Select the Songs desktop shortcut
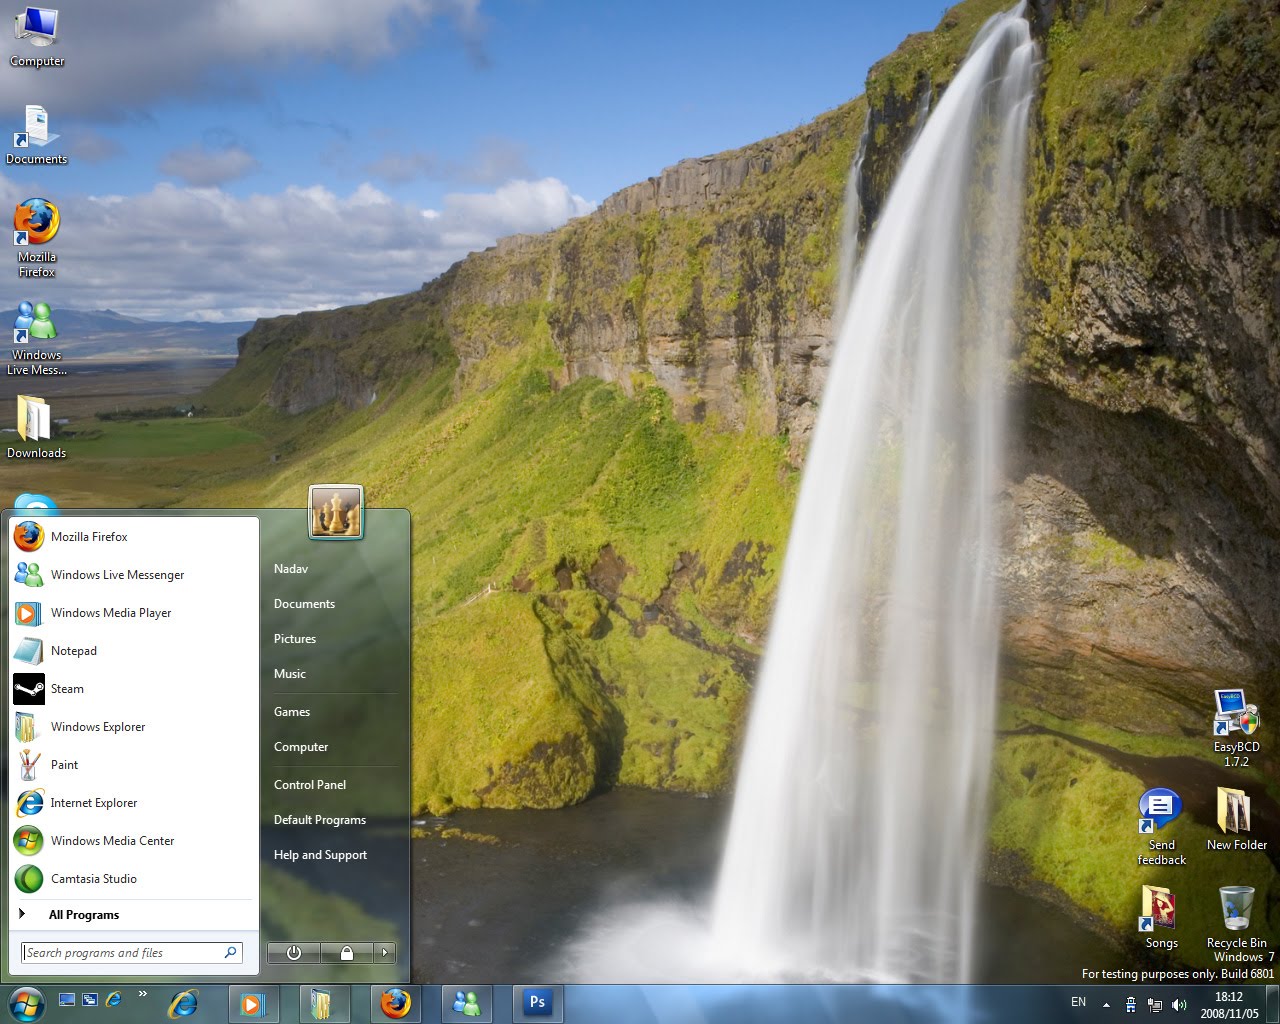The image size is (1280, 1024). point(1161,917)
